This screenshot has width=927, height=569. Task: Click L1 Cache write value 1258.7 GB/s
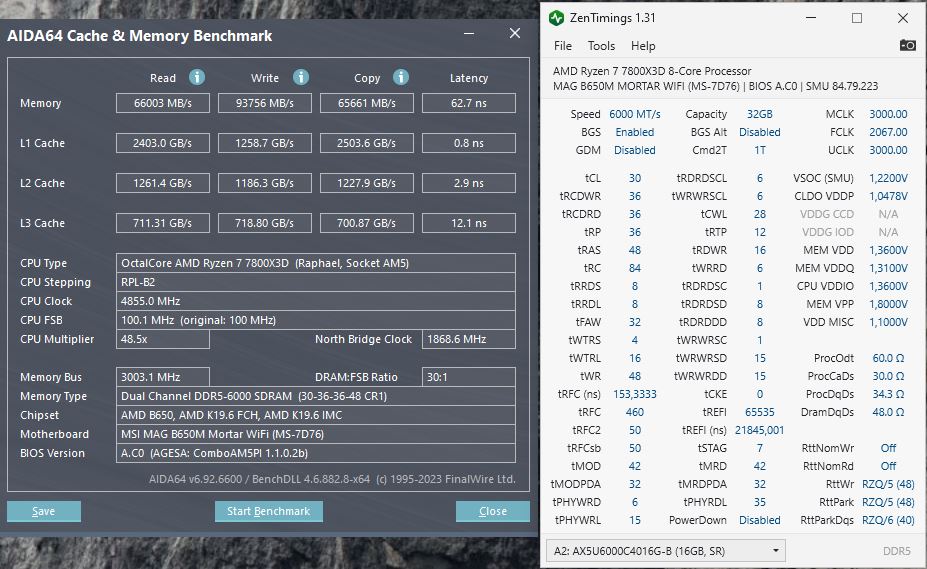coord(265,143)
